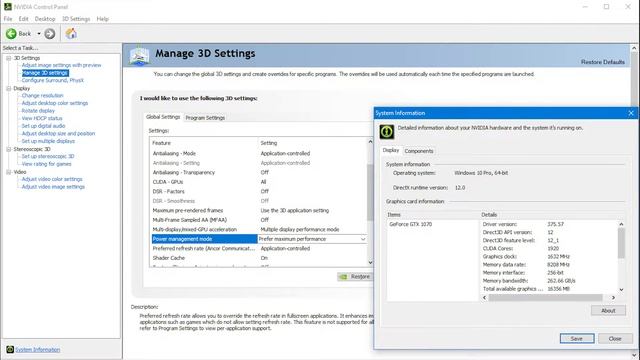Screen dimensions: 640x360
Task: Open the Edit menu
Action: [x=23, y=19]
